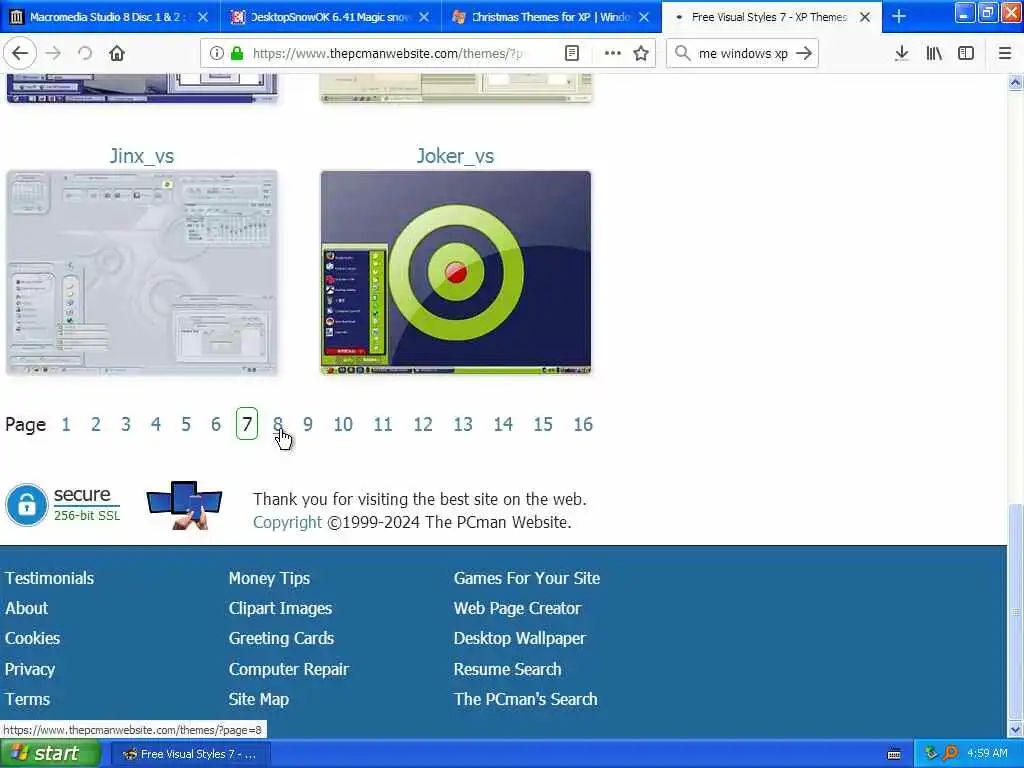This screenshot has width=1024, height=768.
Task: Go to page 3 of themes
Action: (x=126, y=424)
